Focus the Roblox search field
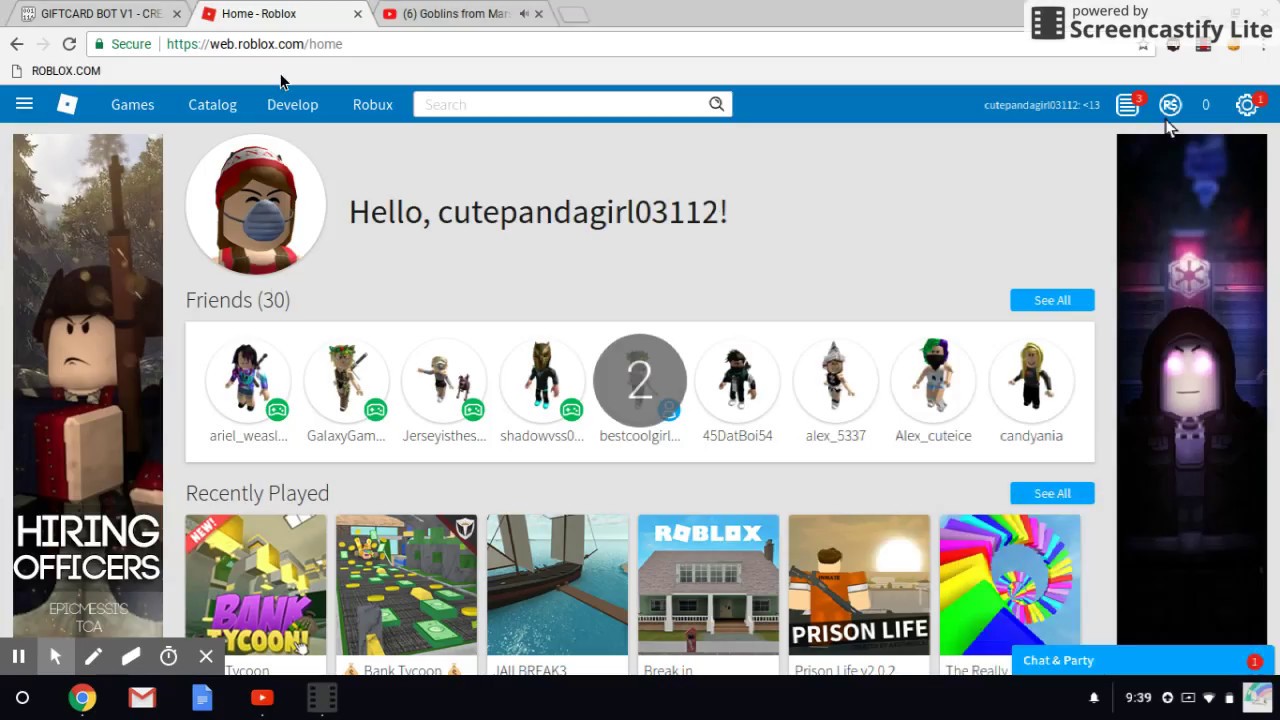This screenshot has width=1280, height=720. pyautogui.click(x=560, y=104)
